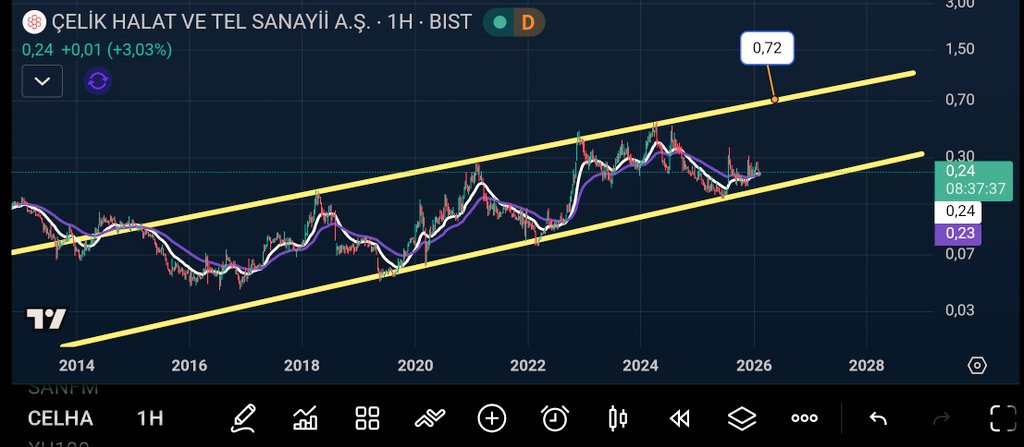Change chart type with the candlestick icon
Screen dimensions: 1024x447
click(x=617, y=418)
